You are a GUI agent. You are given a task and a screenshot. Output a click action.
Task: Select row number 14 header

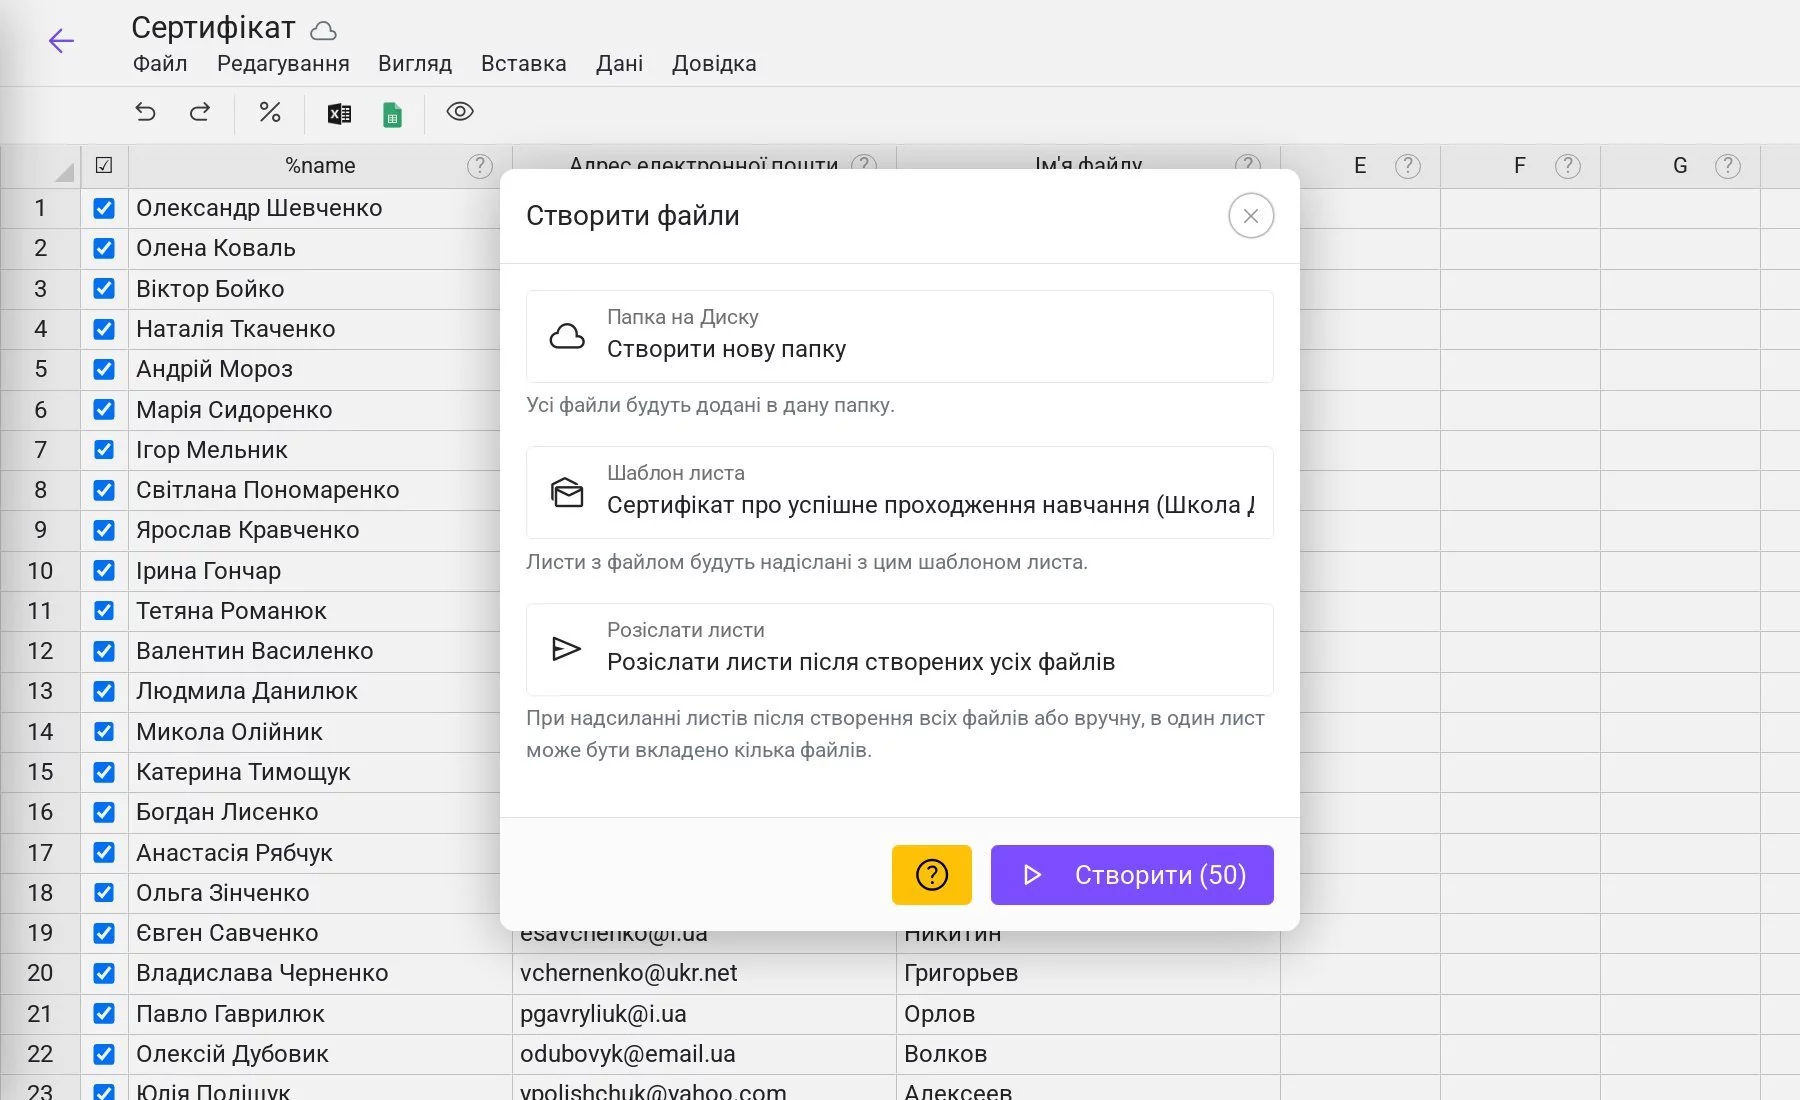tap(40, 732)
